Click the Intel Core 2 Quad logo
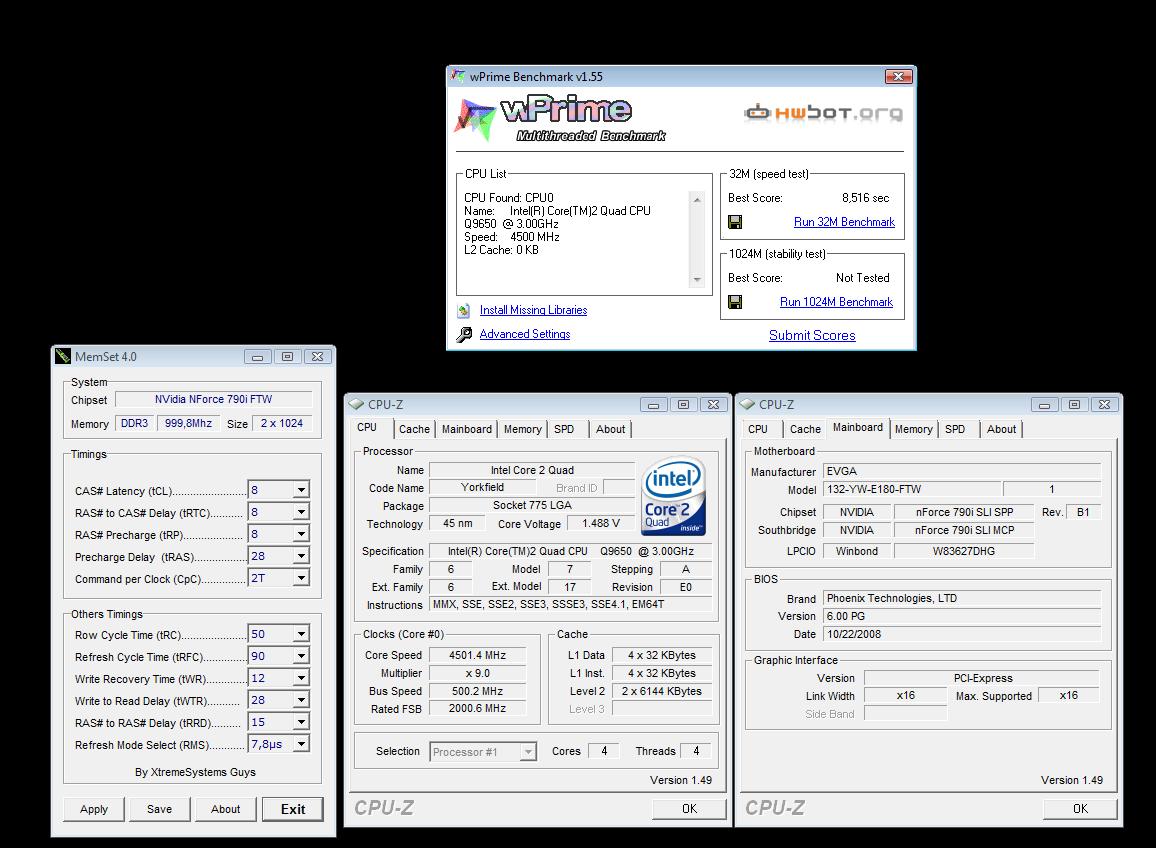Image resolution: width=1156 pixels, height=848 pixels. [x=674, y=496]
